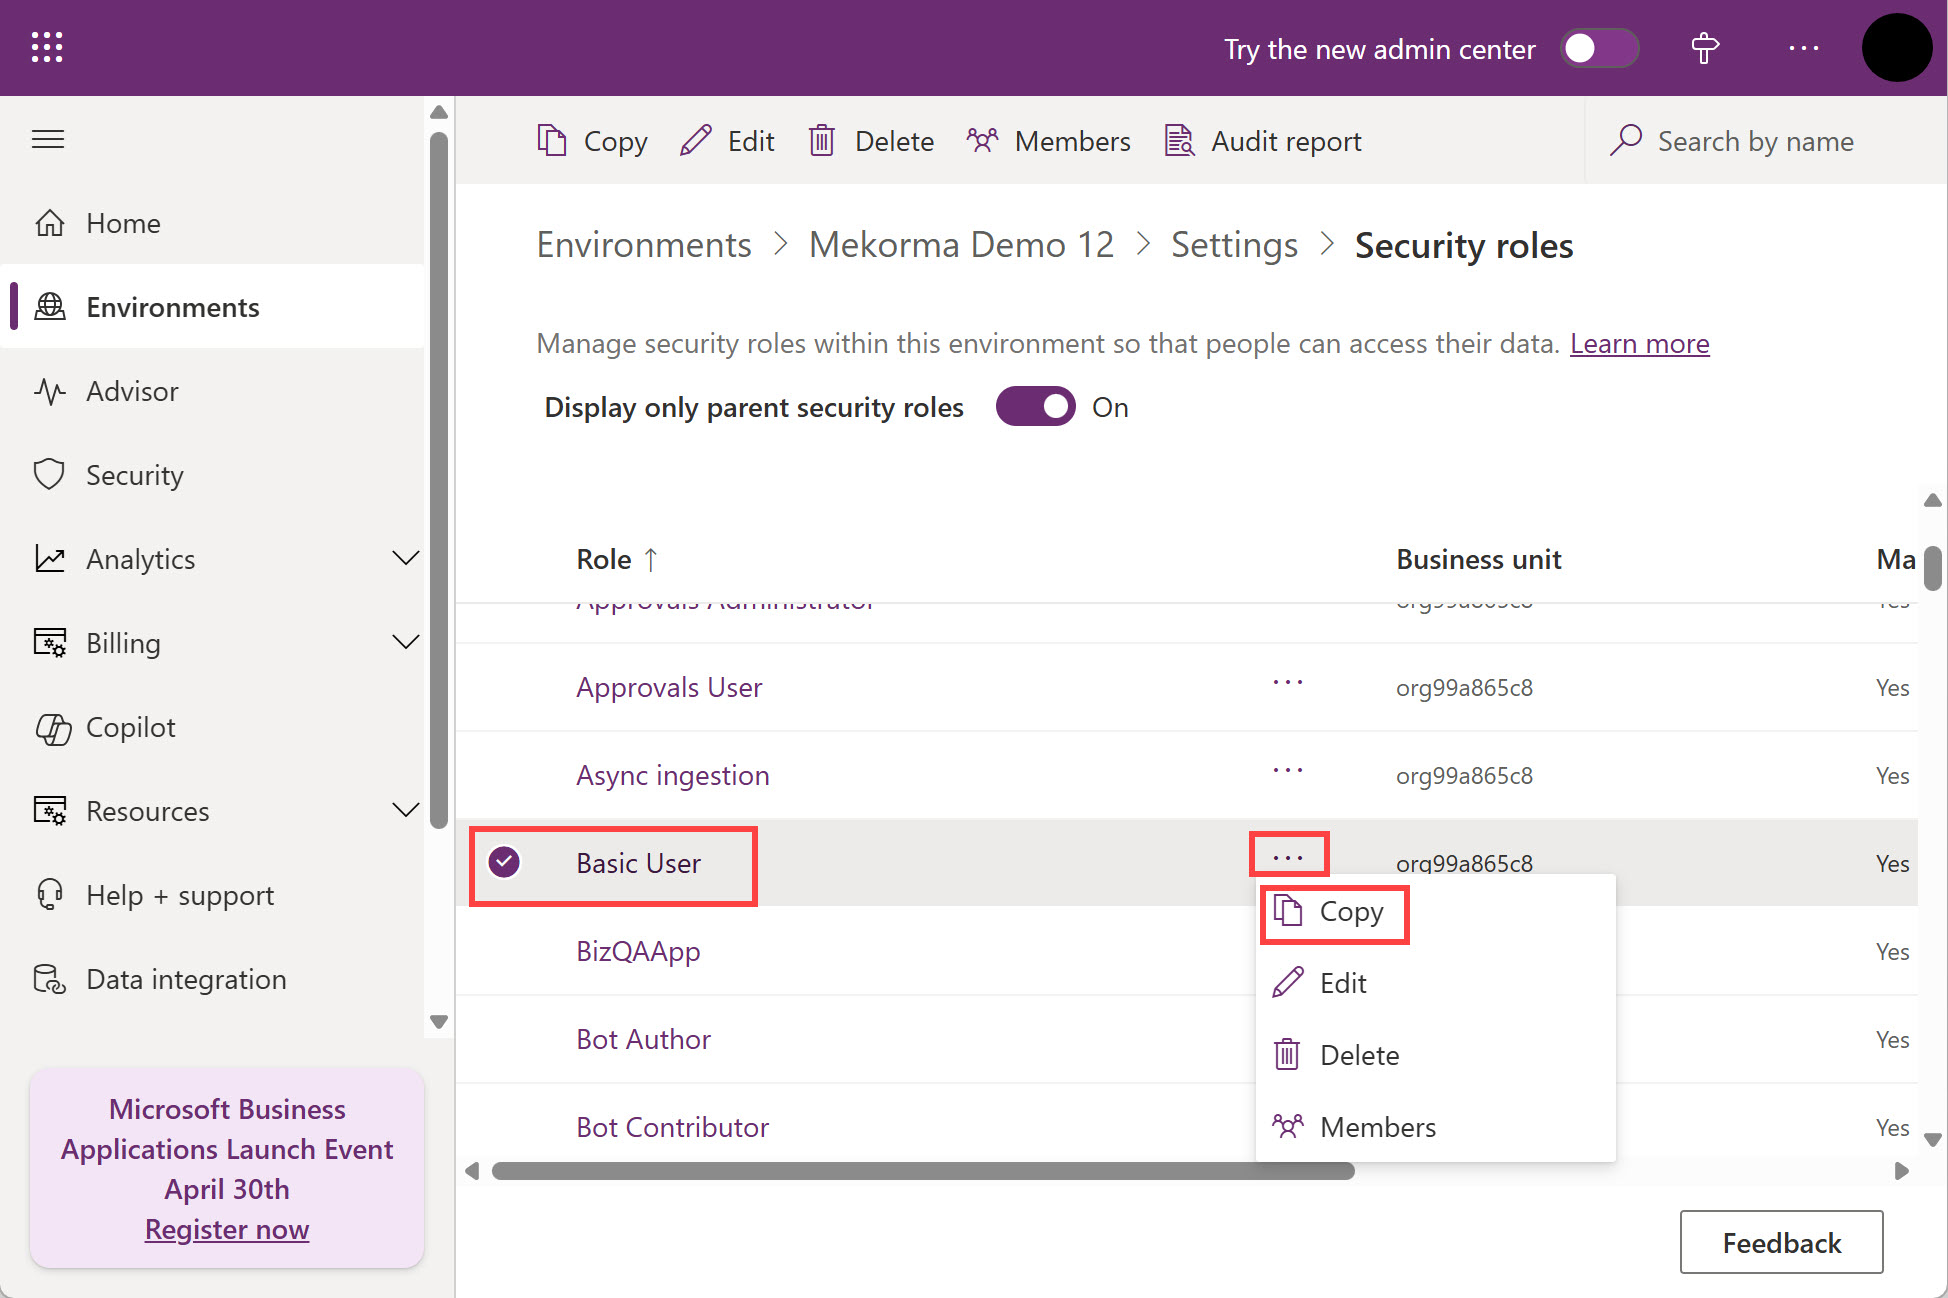The height and width of the screenshot is (1298, 1948).
Task: Click the Delete trash icon in toolbar
Action: point(821,141)
